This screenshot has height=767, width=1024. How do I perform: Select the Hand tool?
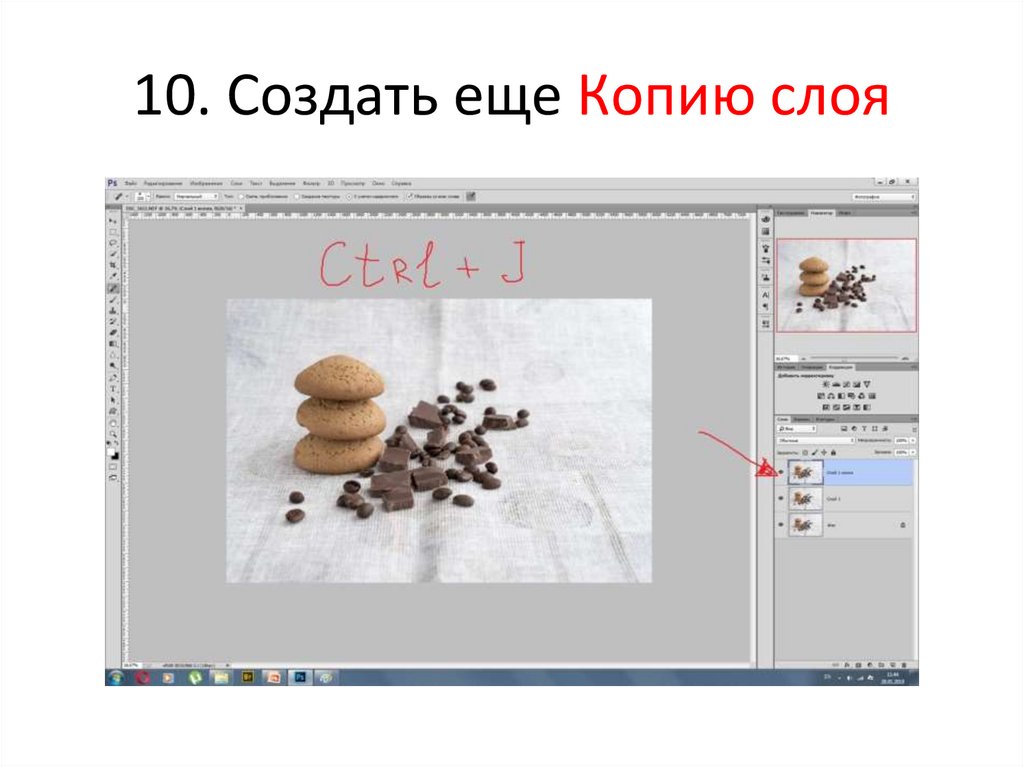113,423
